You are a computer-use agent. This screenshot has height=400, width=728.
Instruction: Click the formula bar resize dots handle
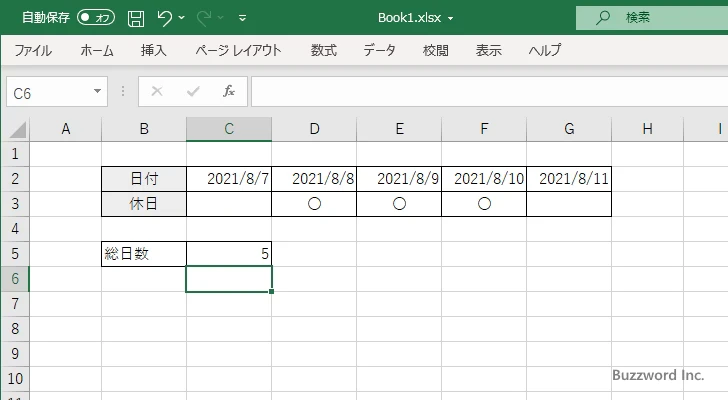click(x=123, y=91)
